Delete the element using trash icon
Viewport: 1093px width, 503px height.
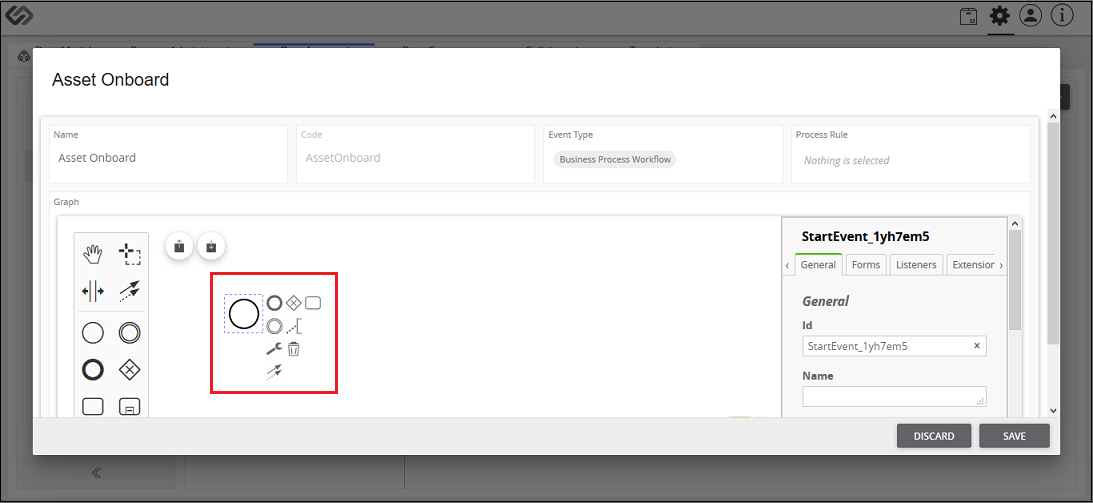point(293,348)
